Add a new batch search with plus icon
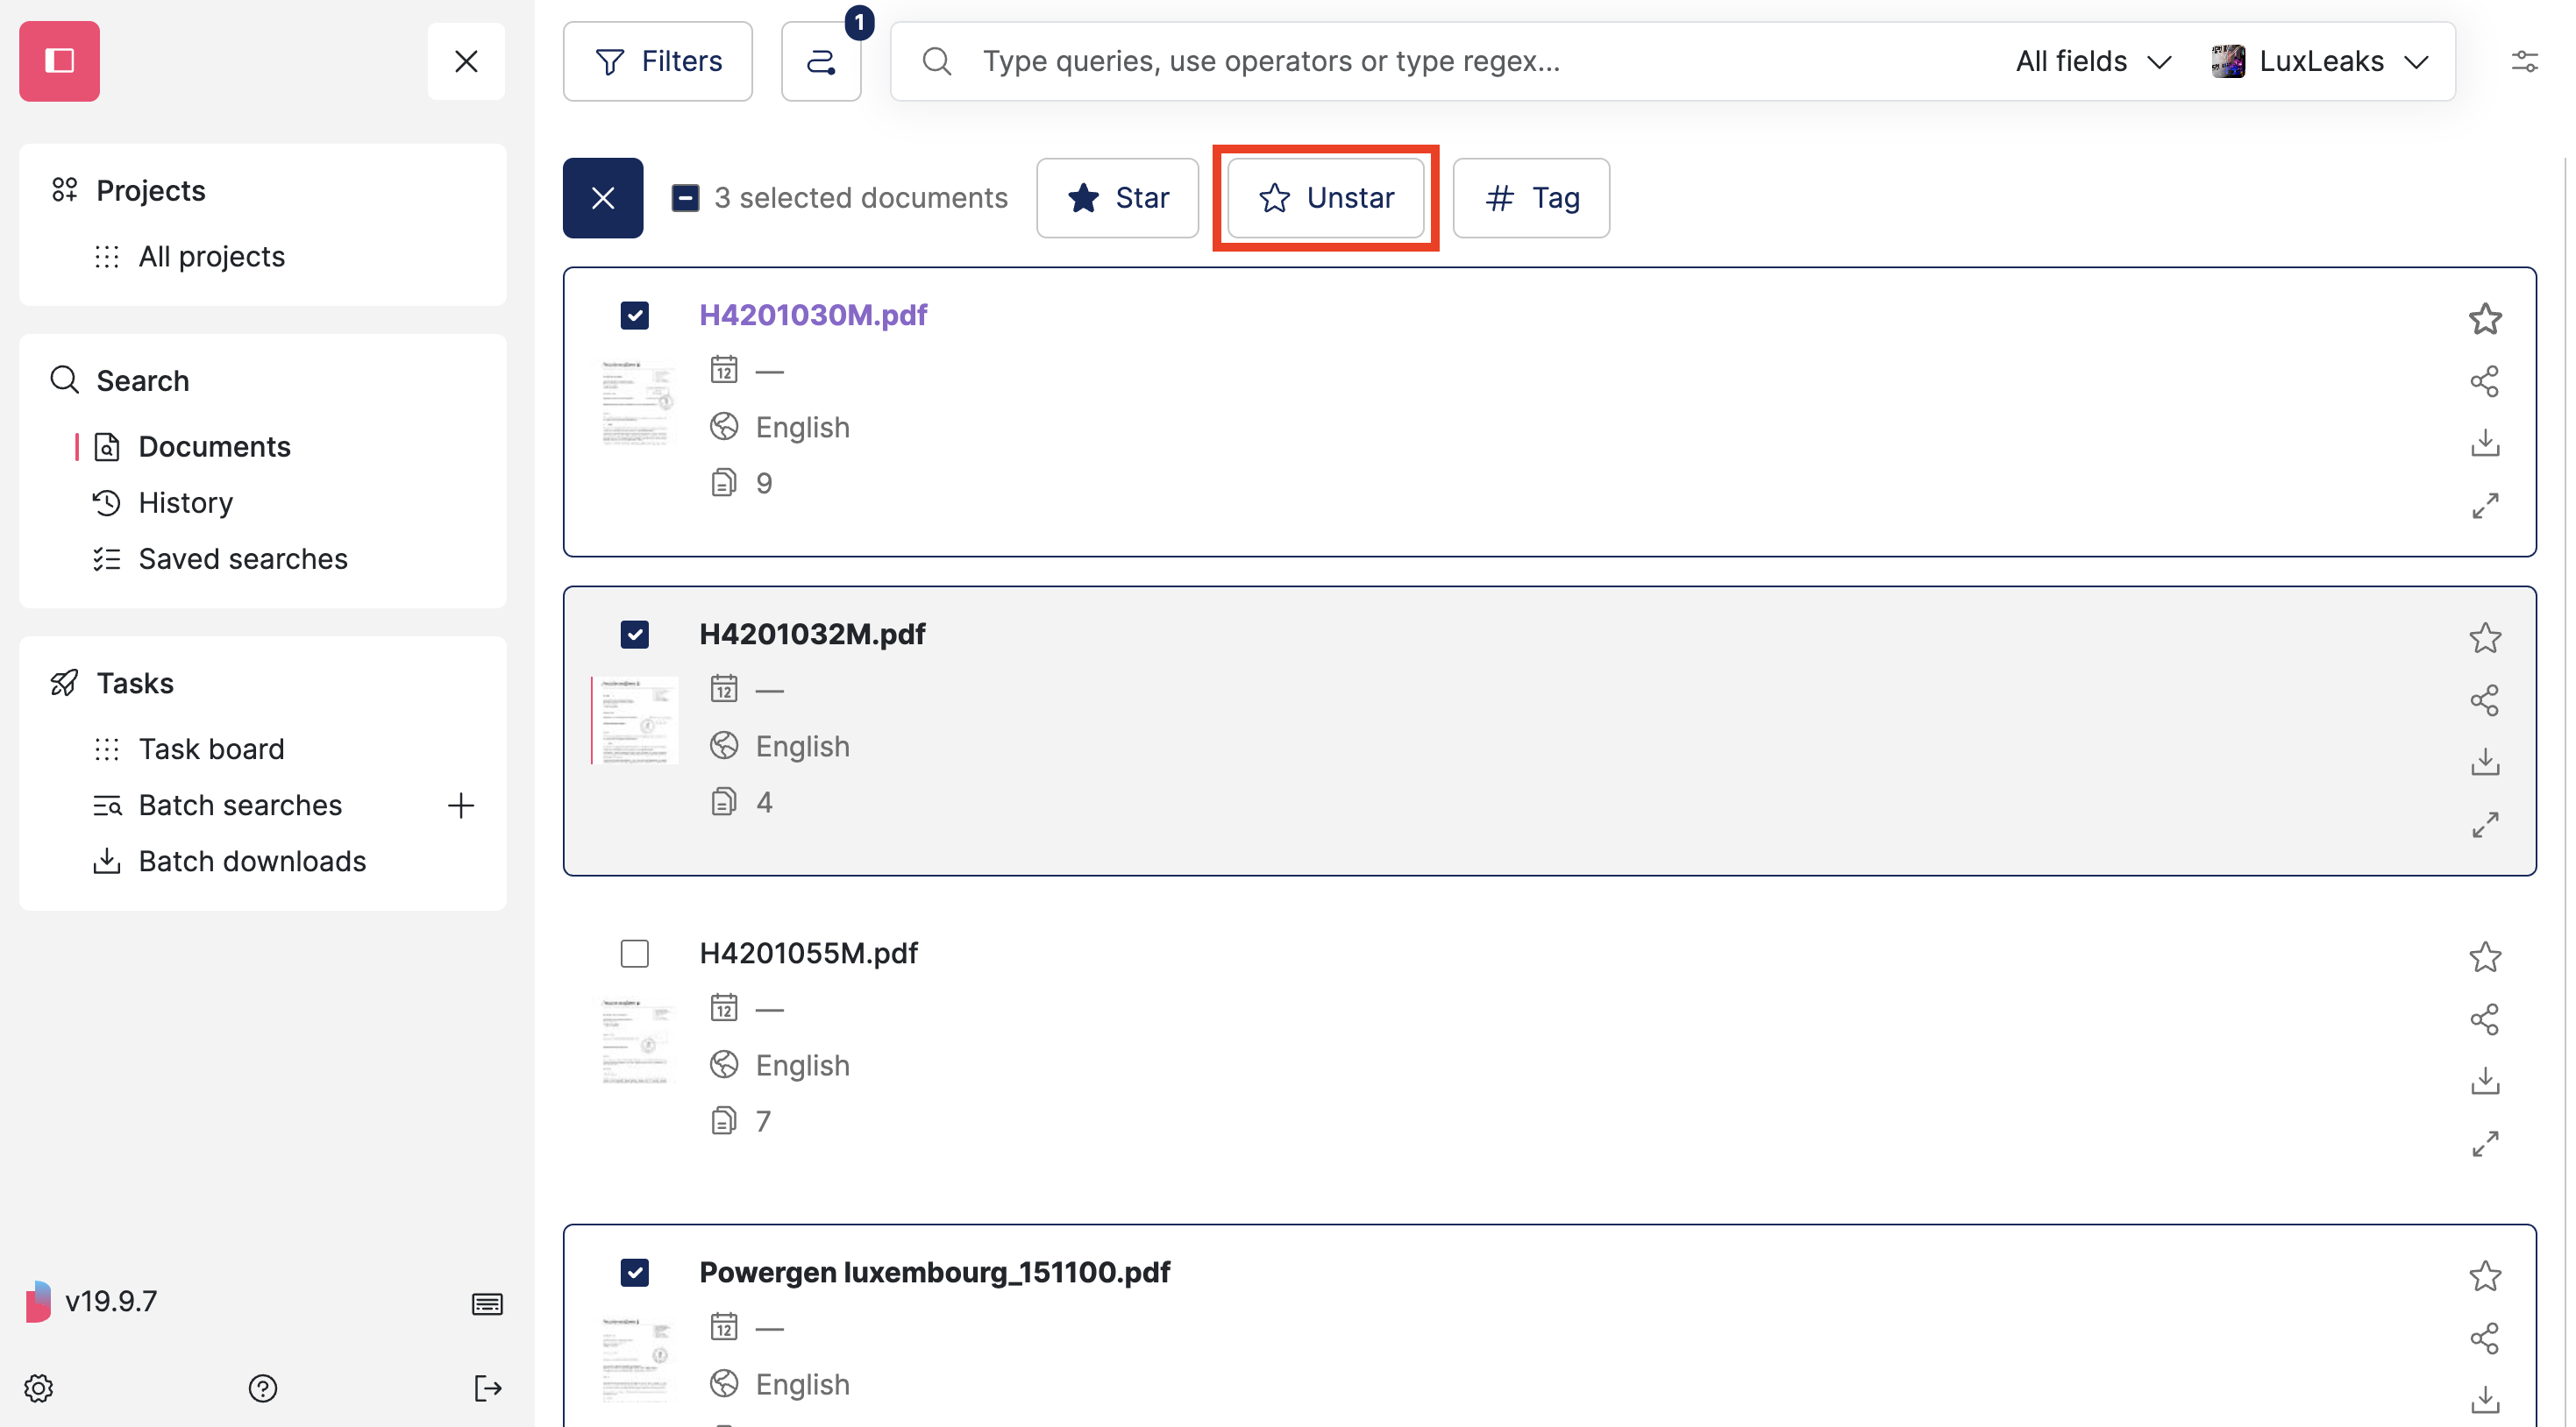Screen dimensions: 2576x1427 460,805
